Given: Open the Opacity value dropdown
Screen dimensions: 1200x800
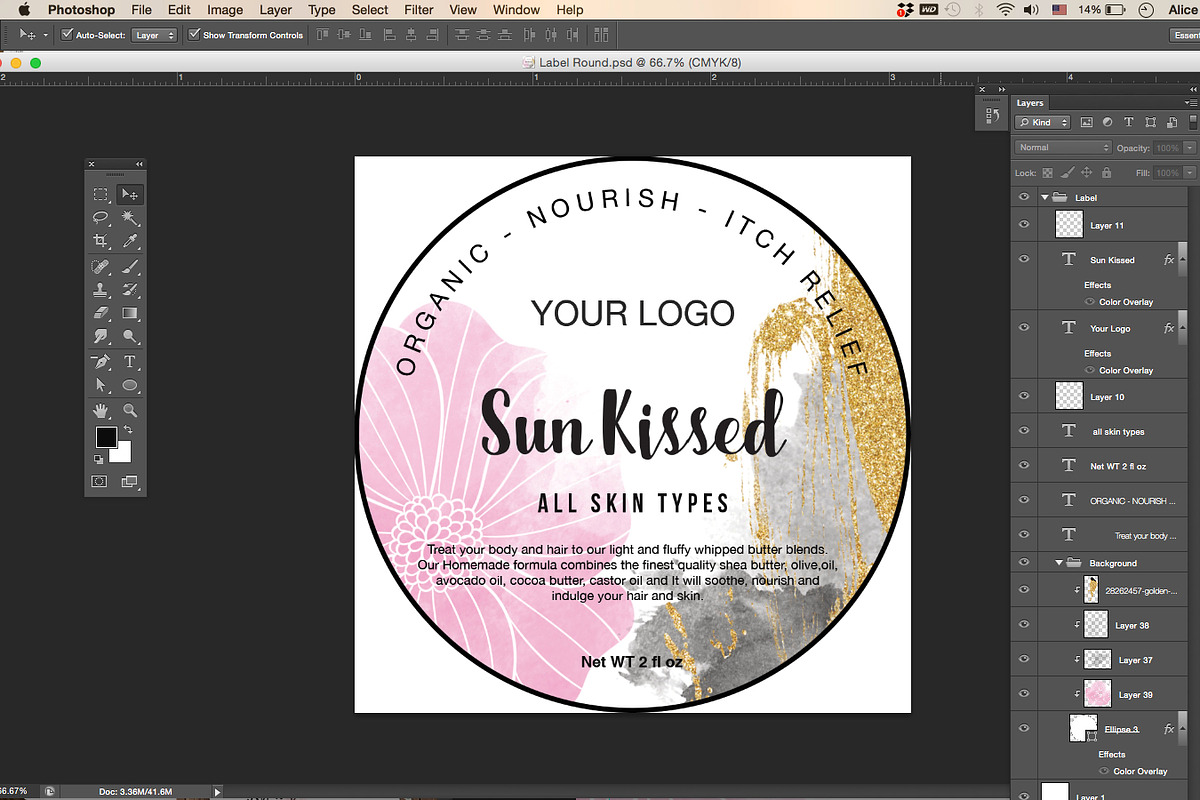Looking at the screenshot, I should [1190, 148].
